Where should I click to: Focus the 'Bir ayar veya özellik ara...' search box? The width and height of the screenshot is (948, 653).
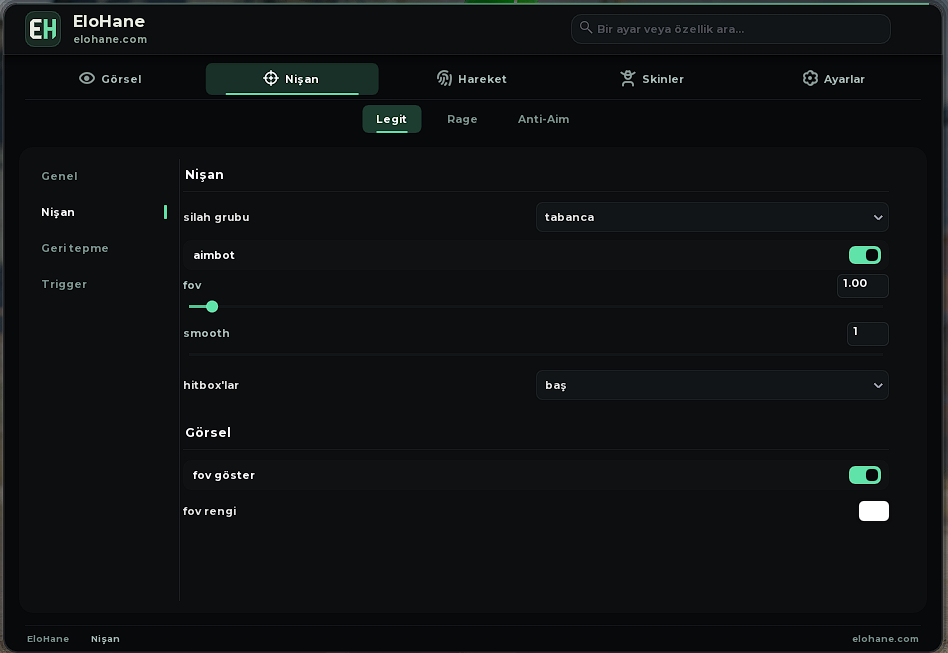click(x=730, y=29)
